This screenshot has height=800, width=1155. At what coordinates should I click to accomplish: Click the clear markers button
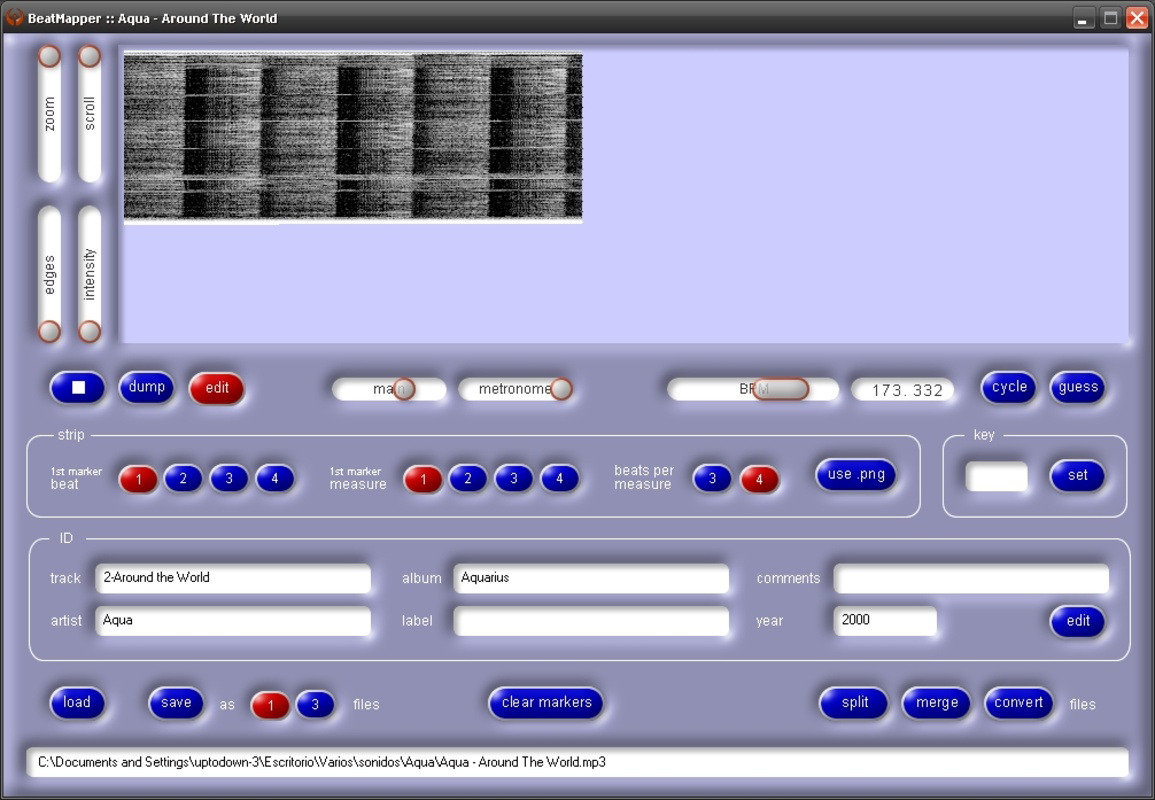pyautogui.click(x=546, y=703)
